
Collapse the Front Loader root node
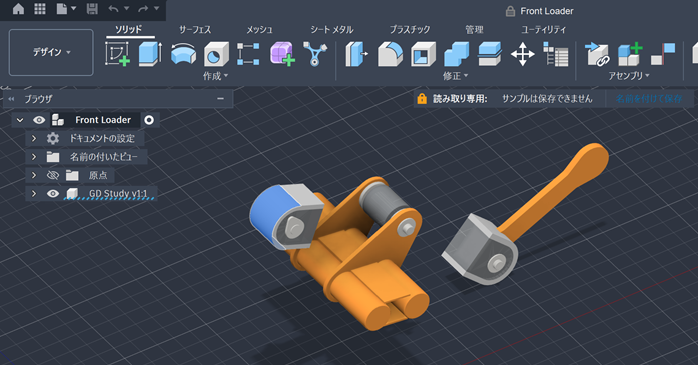coord(20,120)
